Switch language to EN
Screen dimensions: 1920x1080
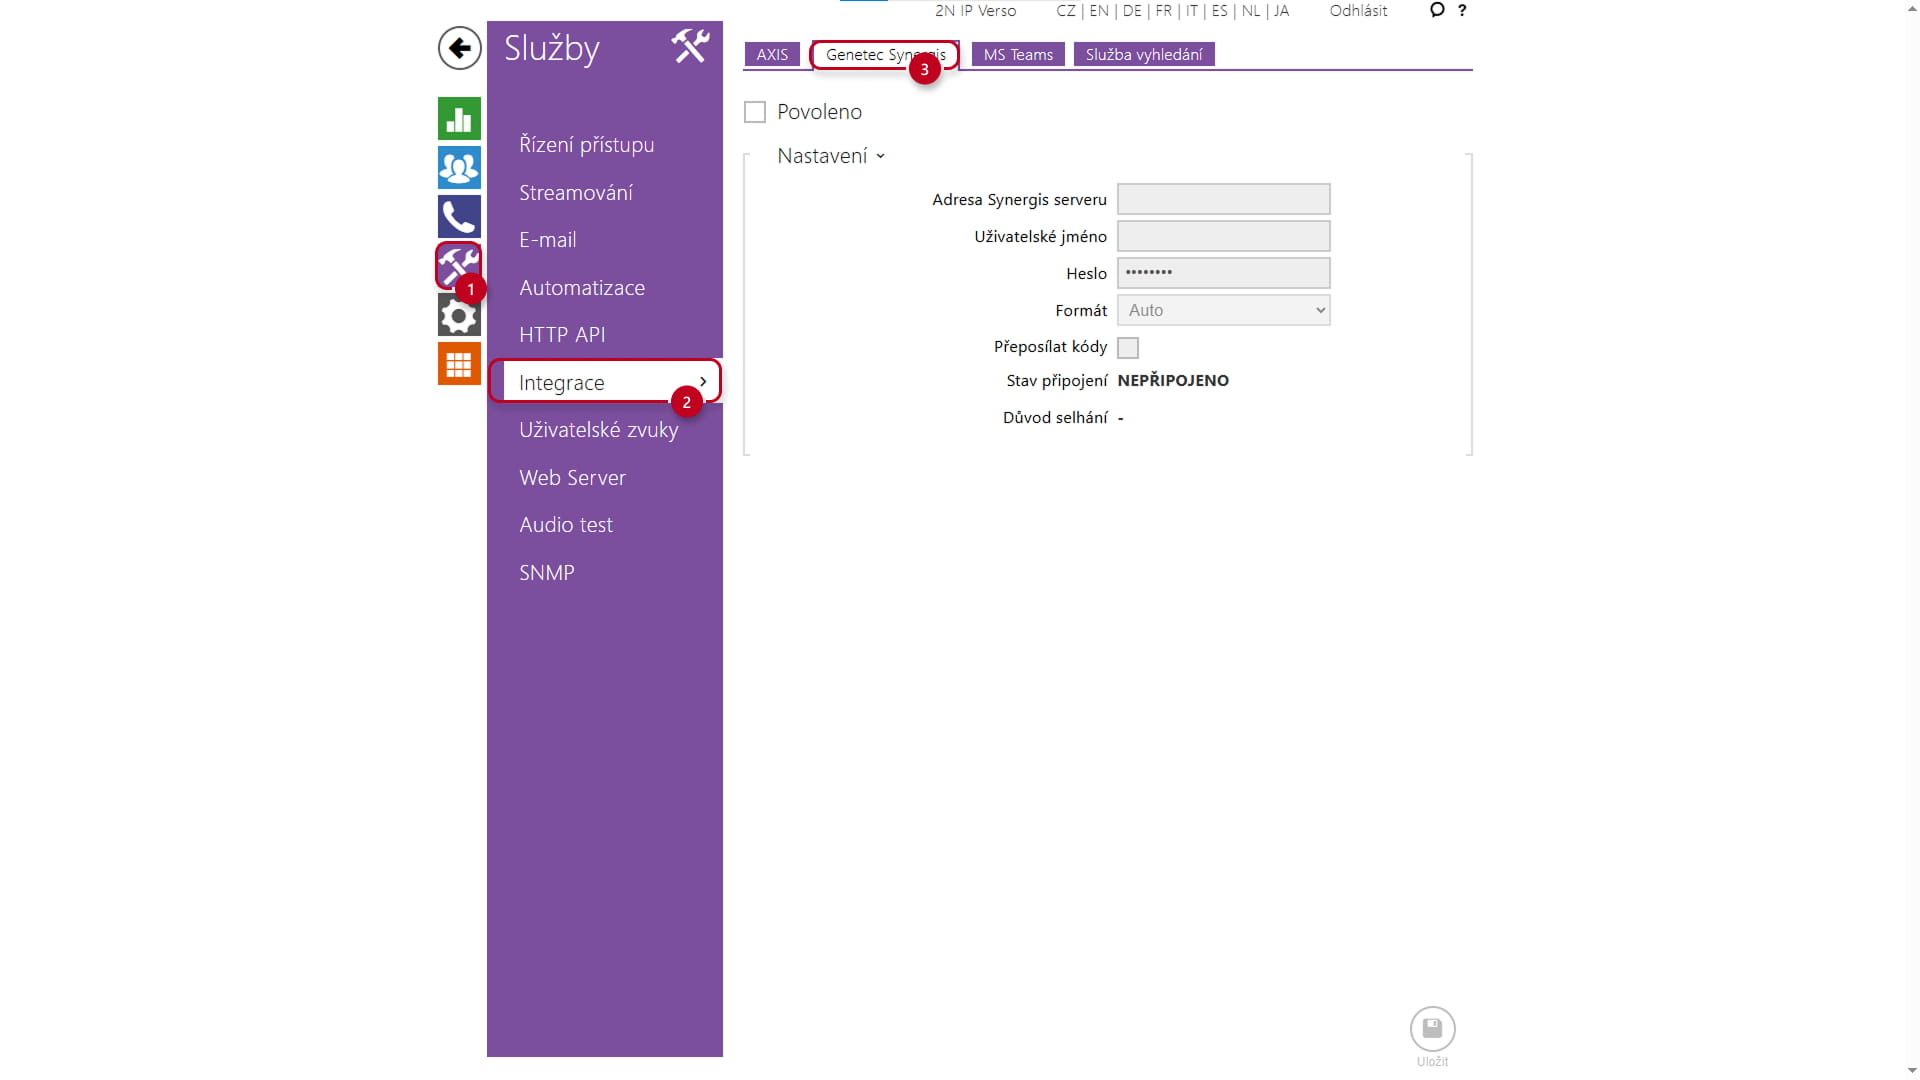(1099, 11)
